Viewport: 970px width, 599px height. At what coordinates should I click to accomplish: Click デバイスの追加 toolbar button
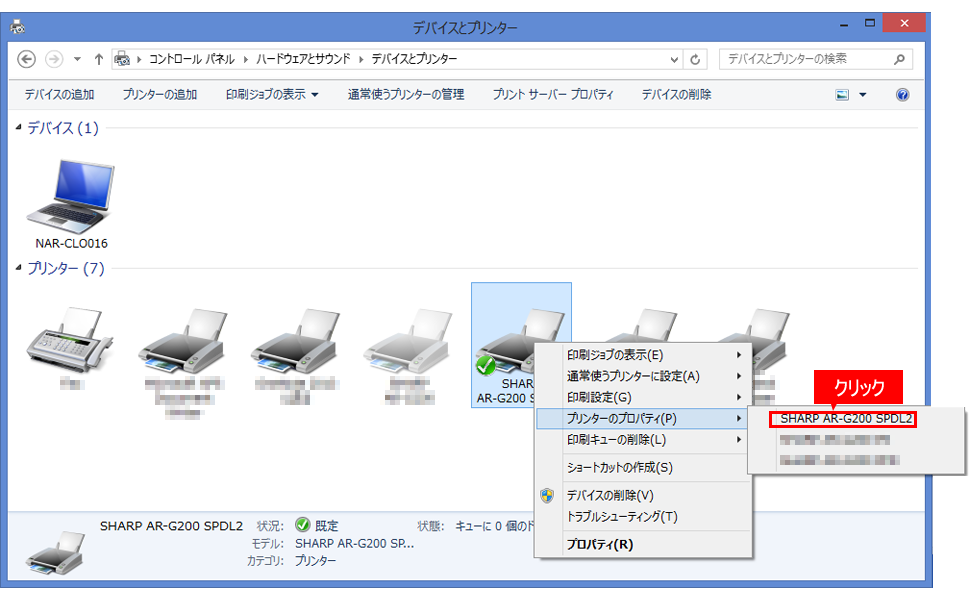pyautogui.click(x=60, y=95)
